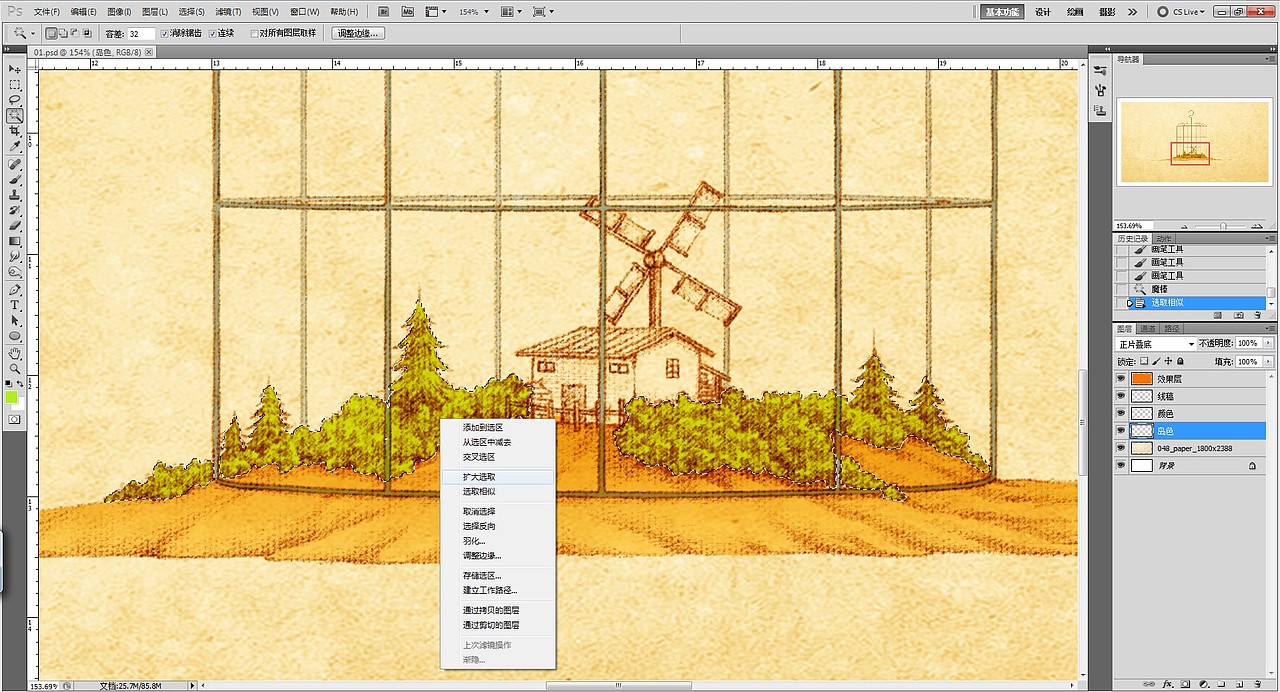Viewport: 1280px width, 692px height.
Task: Expand more workspaces chevron
Action: [1132, 12]
